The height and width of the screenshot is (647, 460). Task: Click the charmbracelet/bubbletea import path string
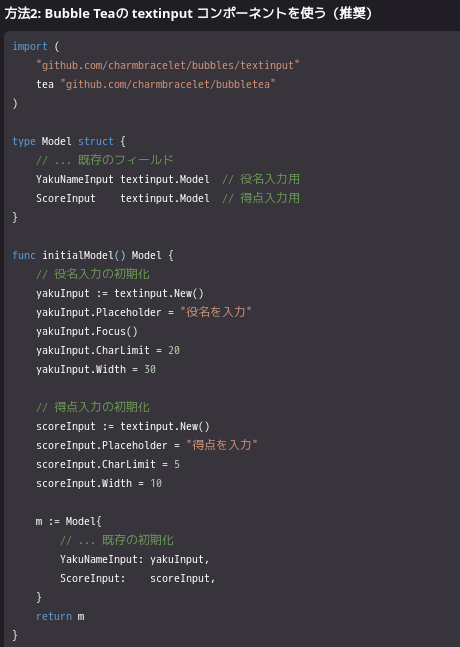[x=168, y=84]
